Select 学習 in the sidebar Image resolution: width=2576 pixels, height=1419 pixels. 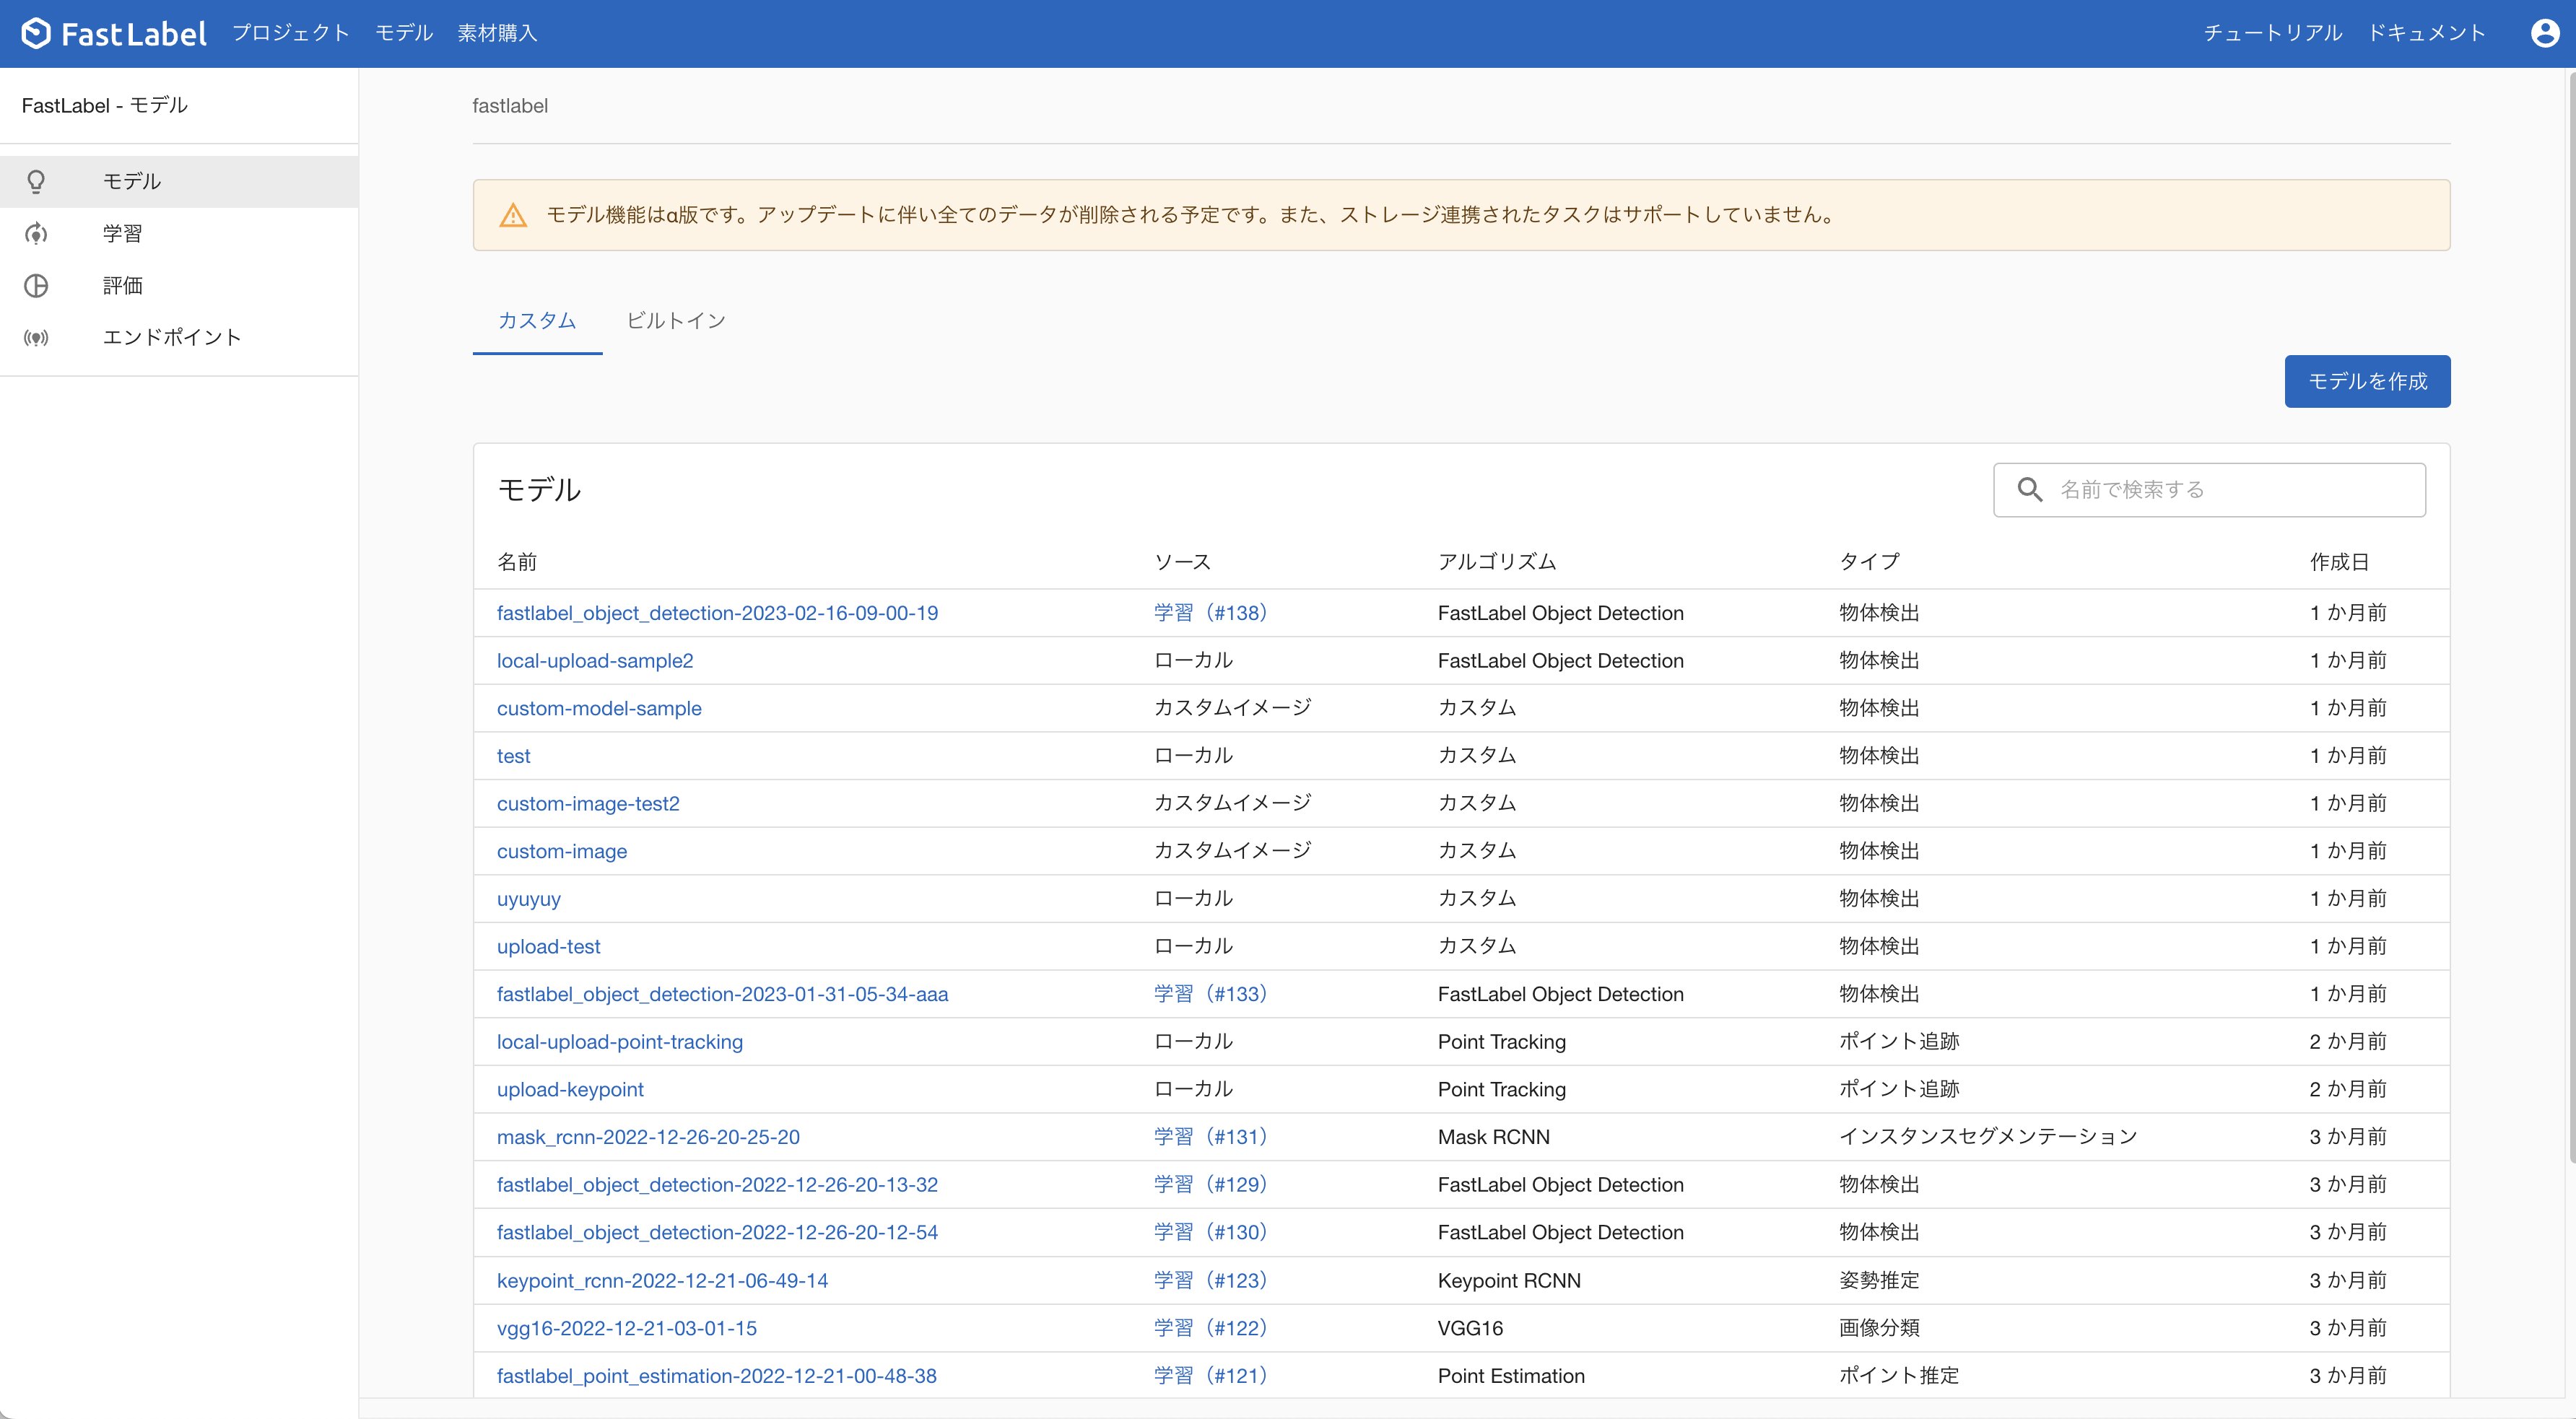pyautogui.click(x=179, y=233)
